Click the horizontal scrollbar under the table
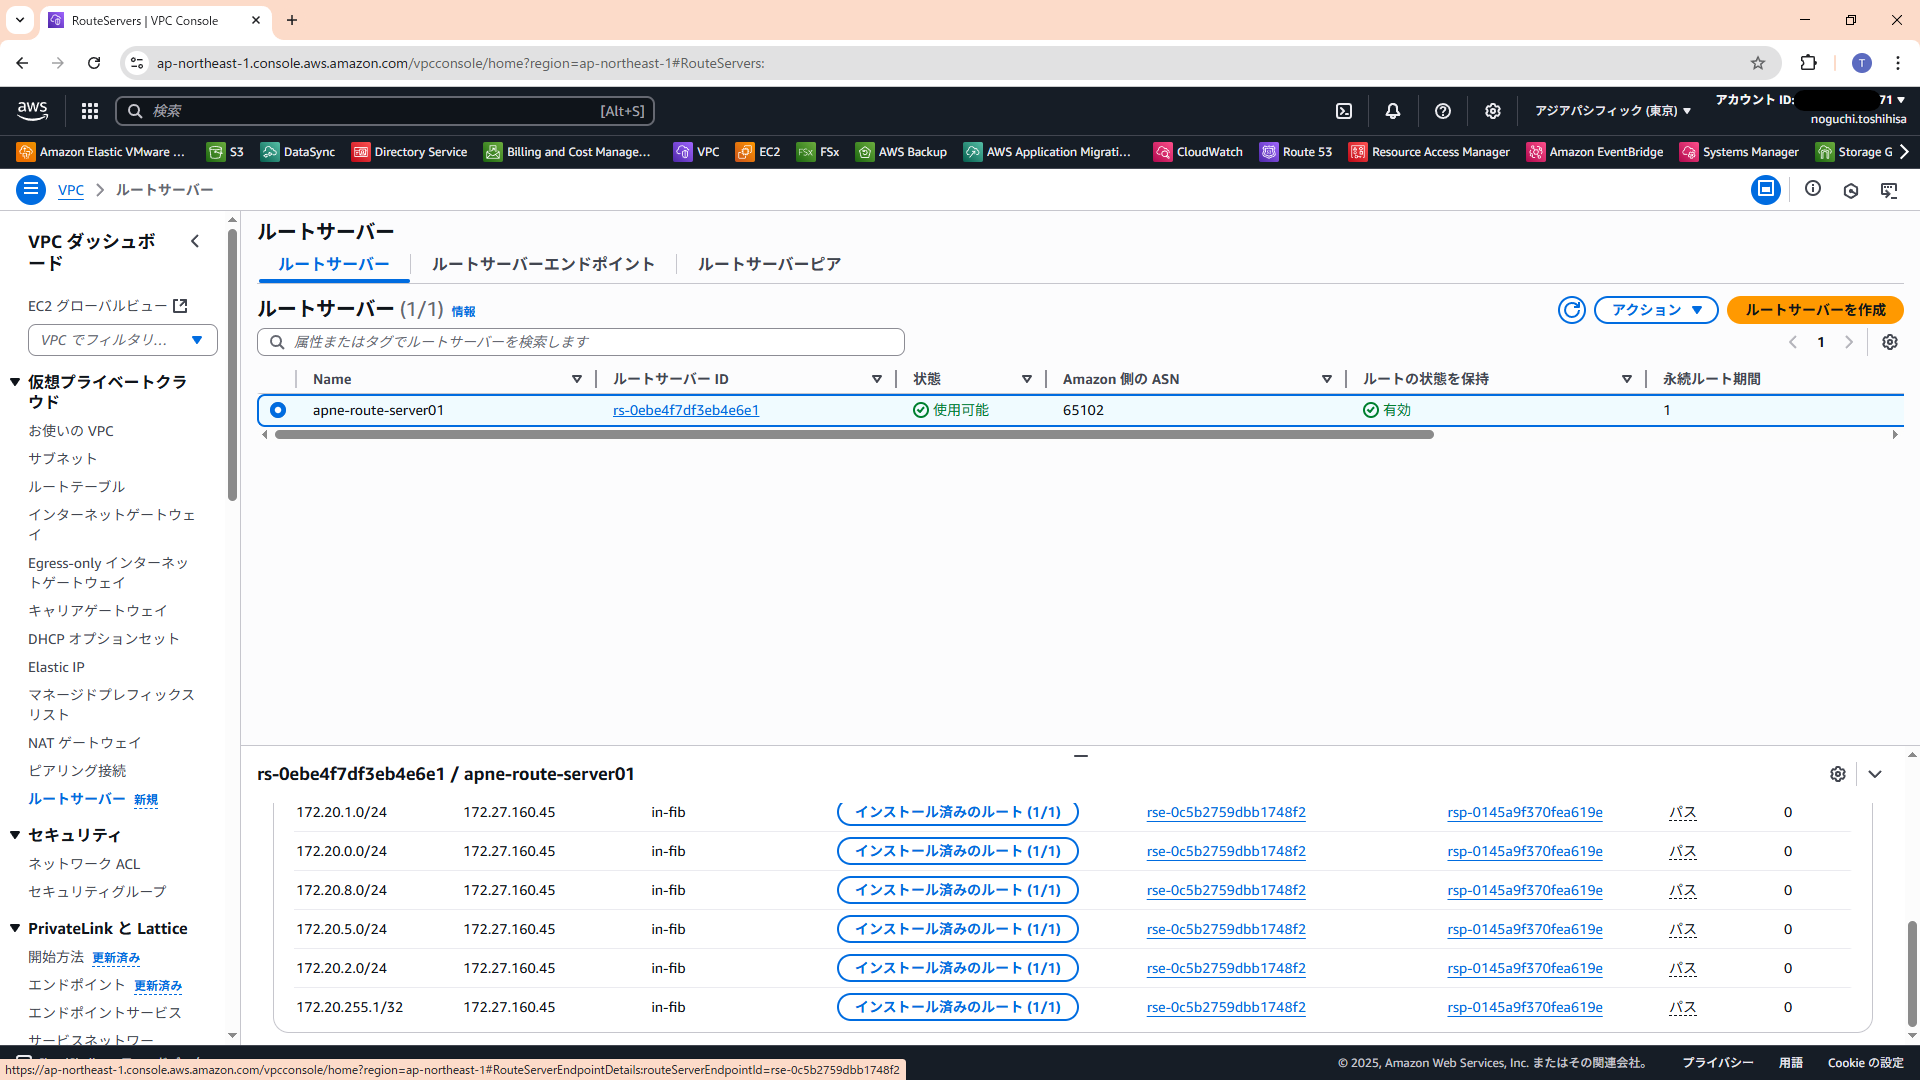This screenshot has width=1920, height=1080. [854, 435]
